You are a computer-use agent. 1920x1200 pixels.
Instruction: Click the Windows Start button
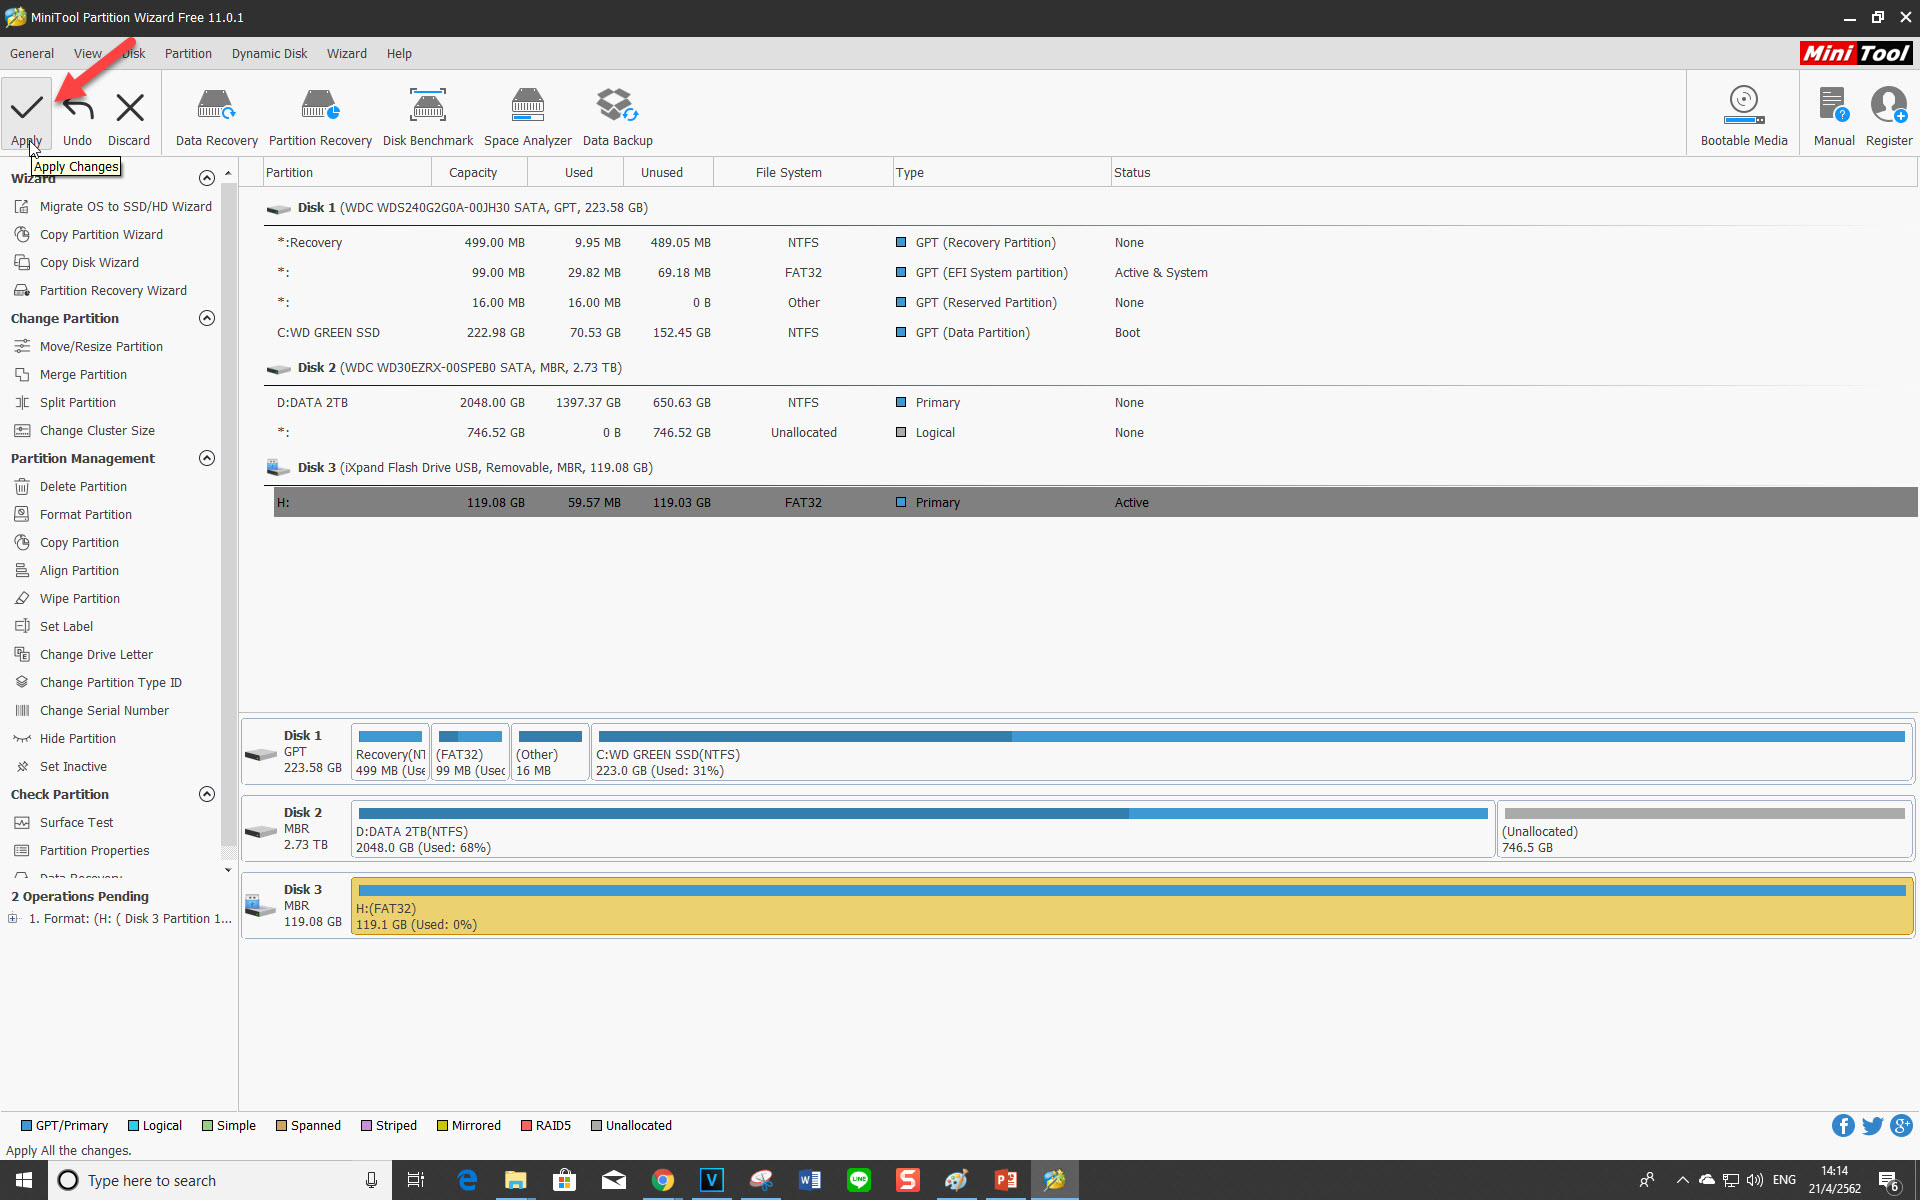pos(24,1180)
